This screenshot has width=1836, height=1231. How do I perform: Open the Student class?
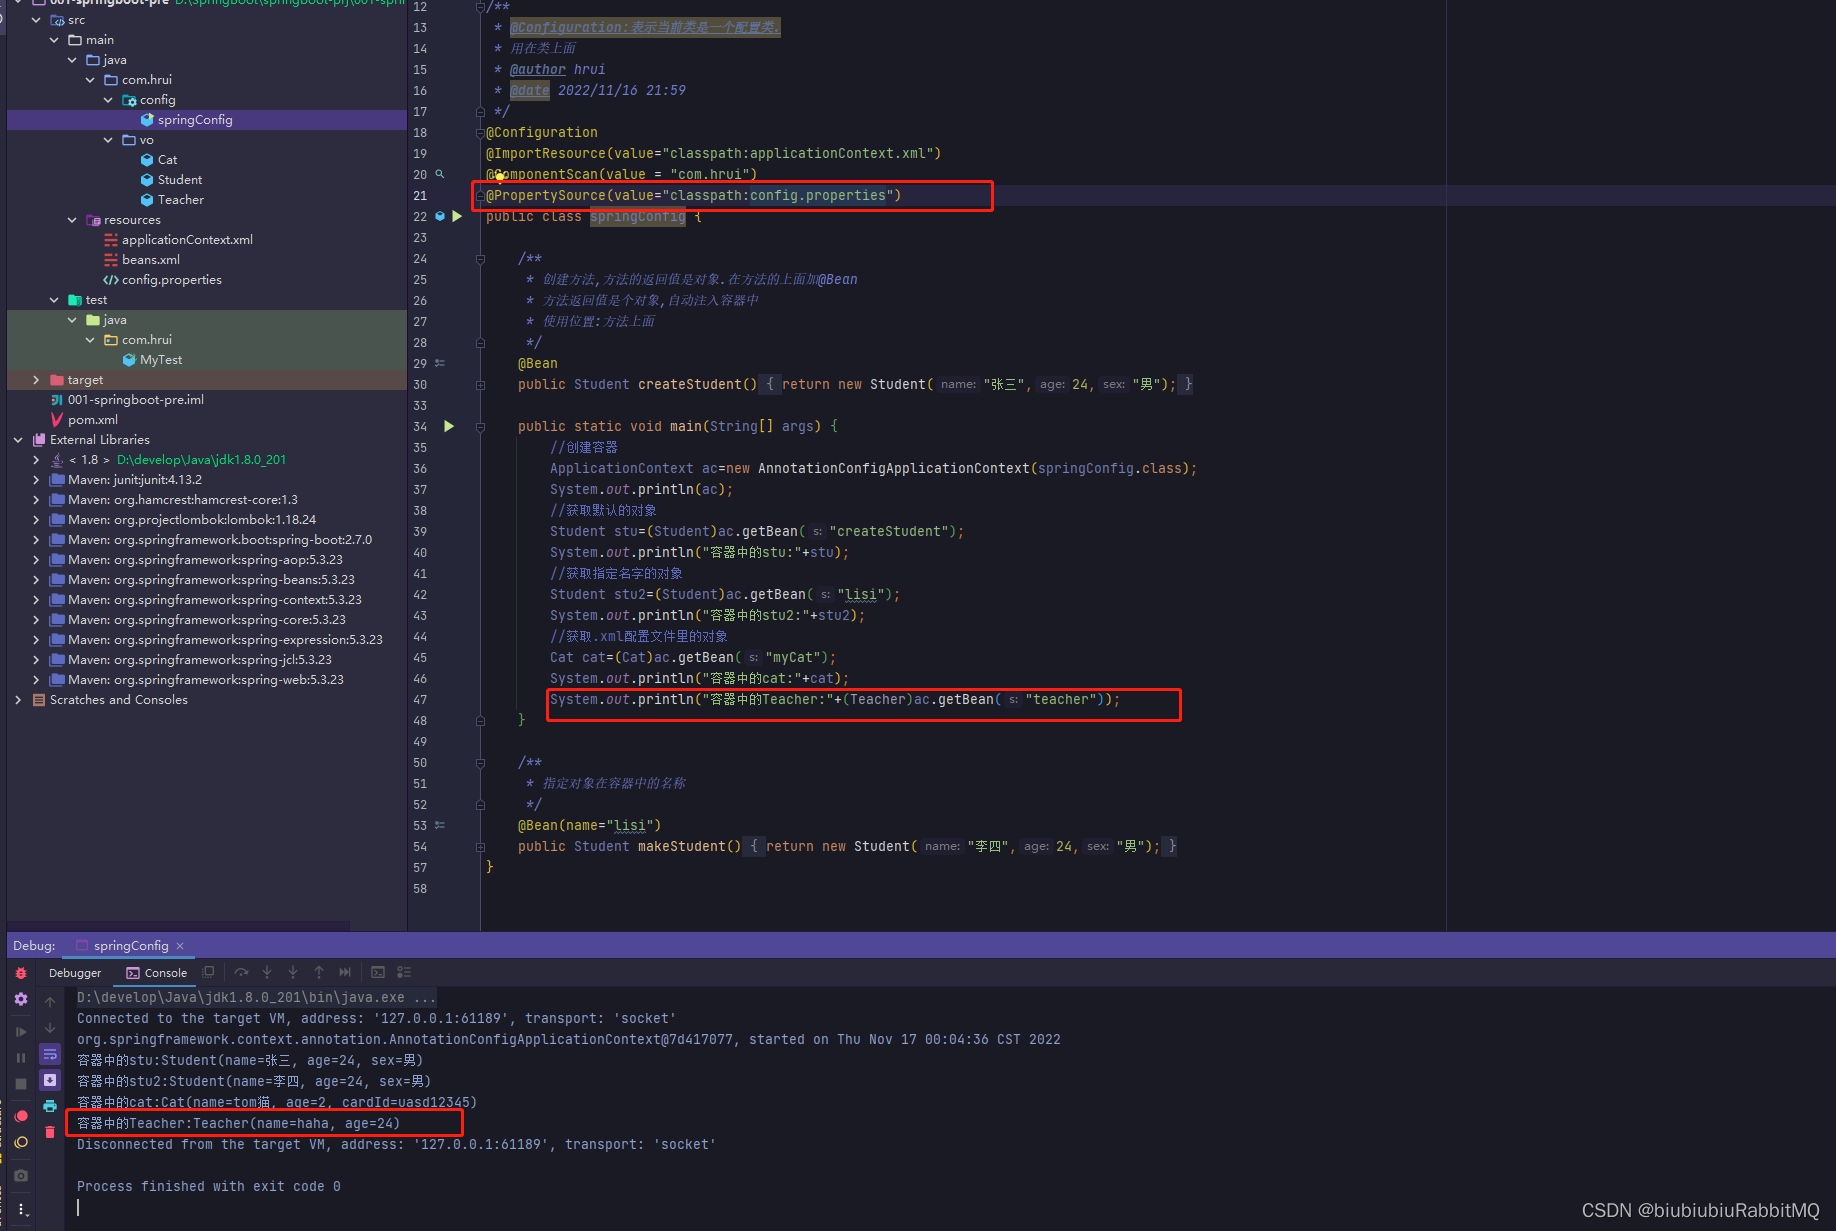(180, 180)
